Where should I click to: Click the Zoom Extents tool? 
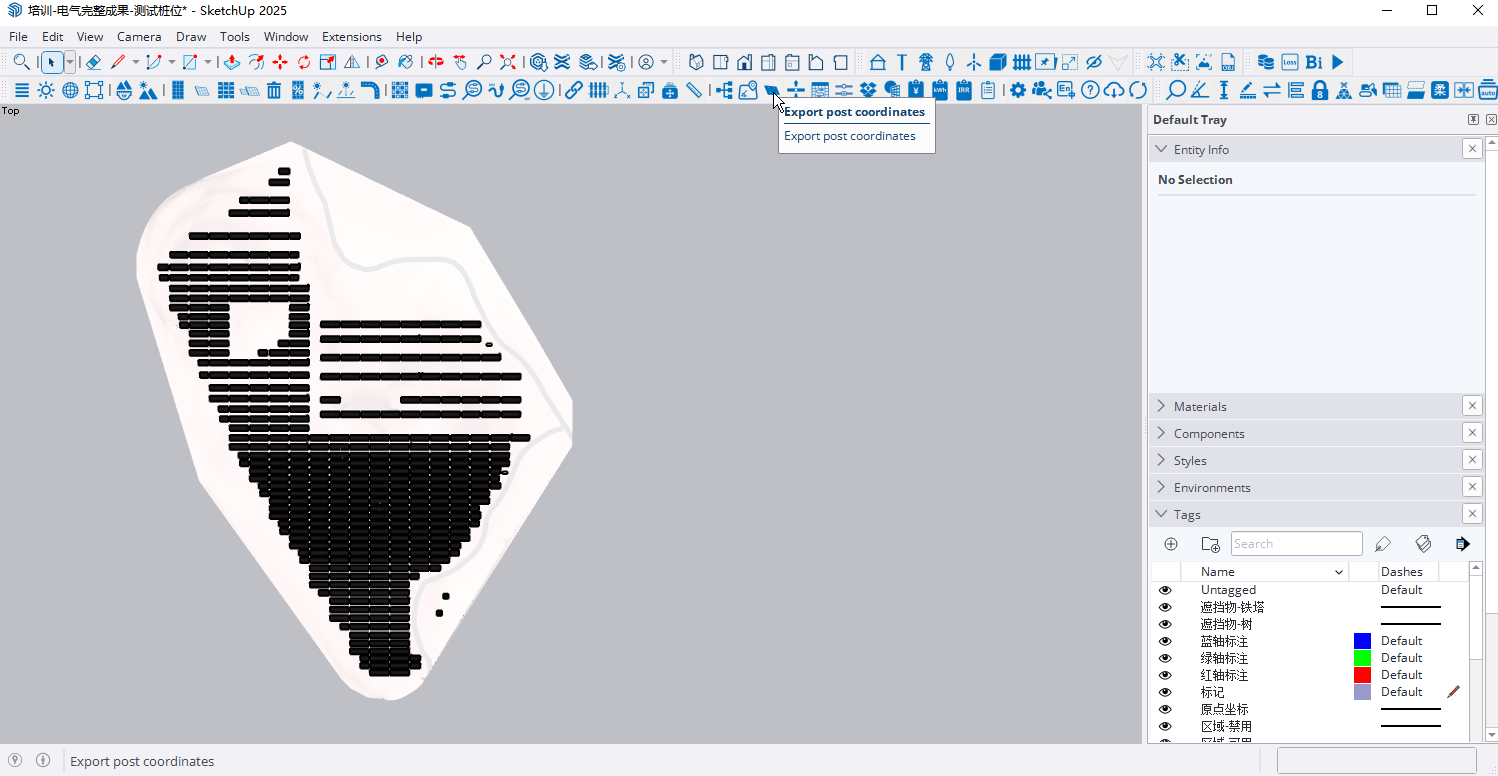[508, 62]
